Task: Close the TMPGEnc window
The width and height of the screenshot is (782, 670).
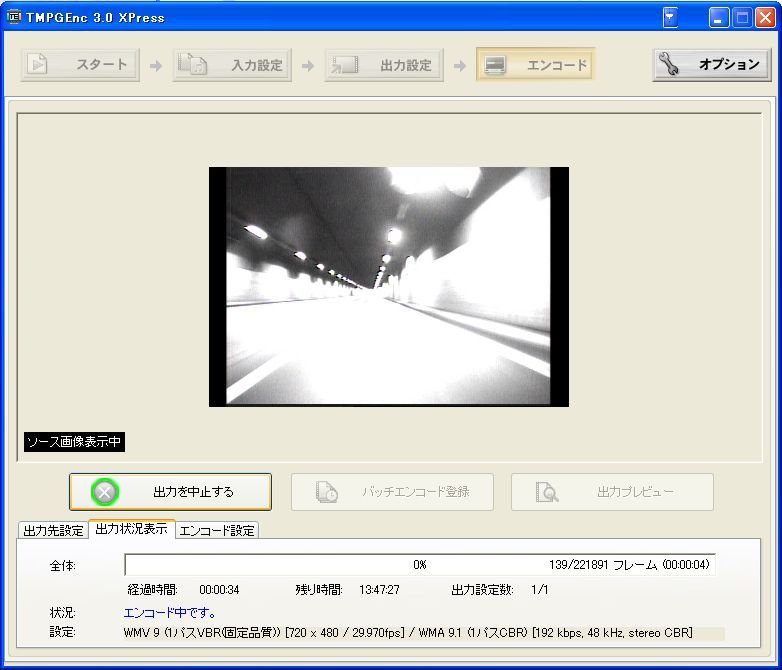Action: (765, 18)
